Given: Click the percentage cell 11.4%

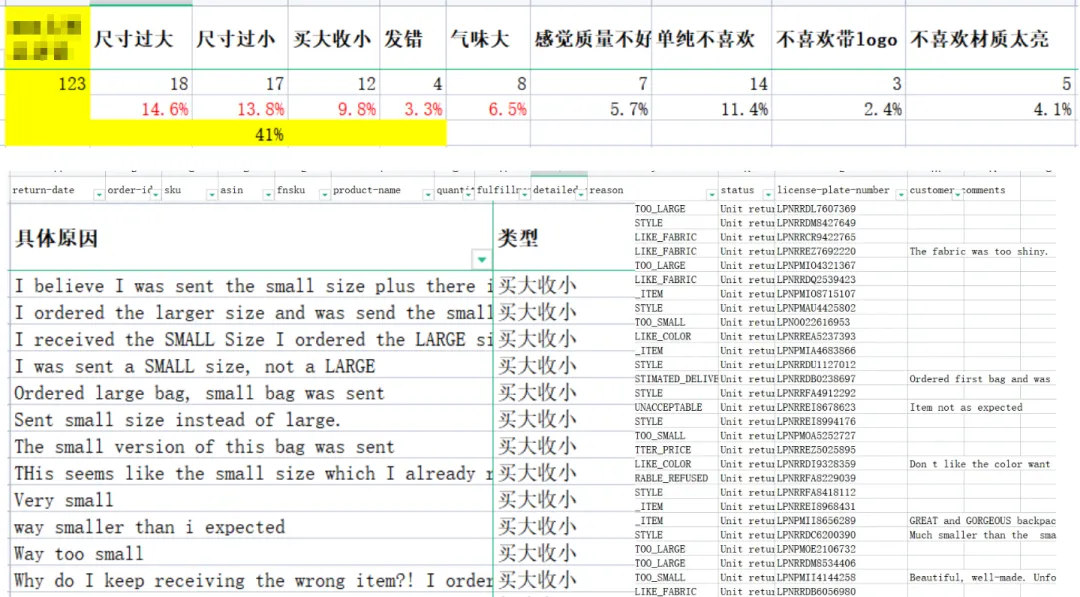Looking at the screenshot, I should (x=712, y=109).
